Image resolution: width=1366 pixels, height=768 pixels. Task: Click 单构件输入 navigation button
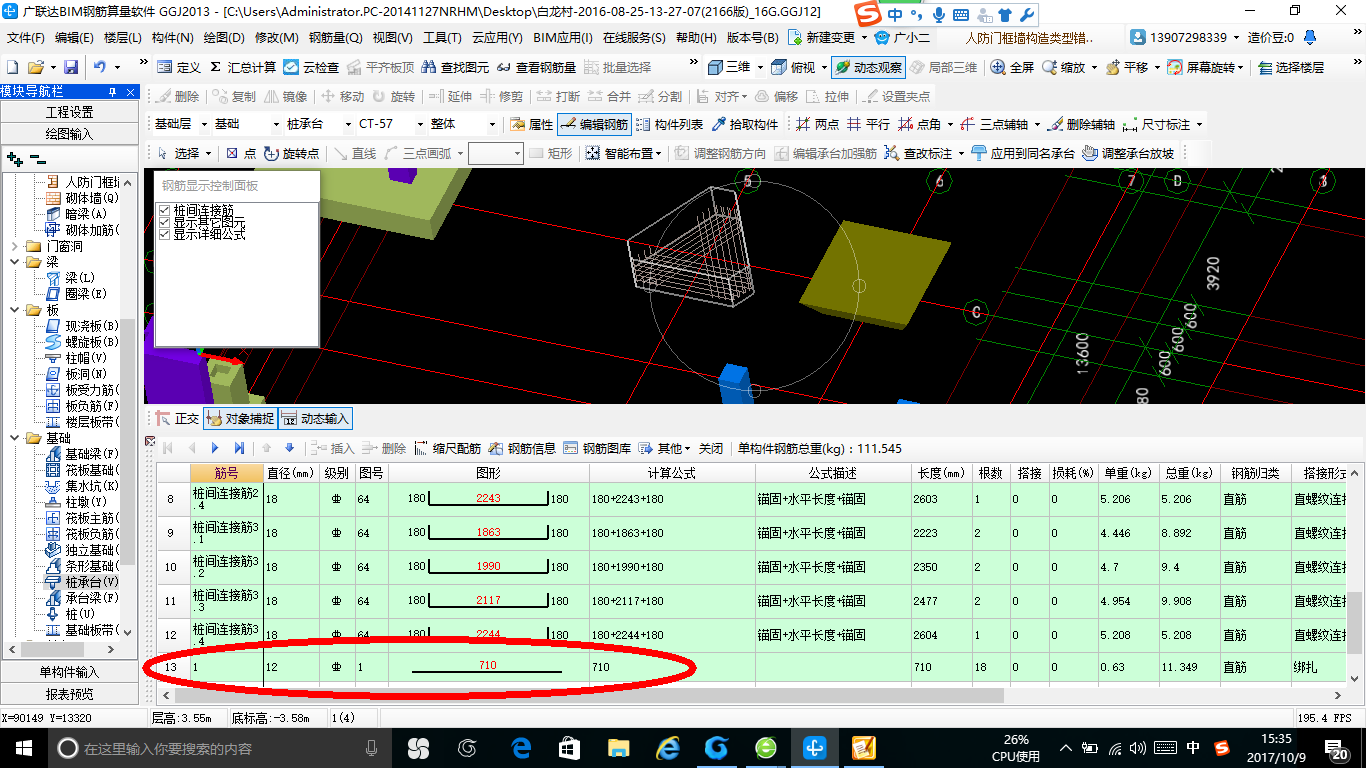pos(70,672)
